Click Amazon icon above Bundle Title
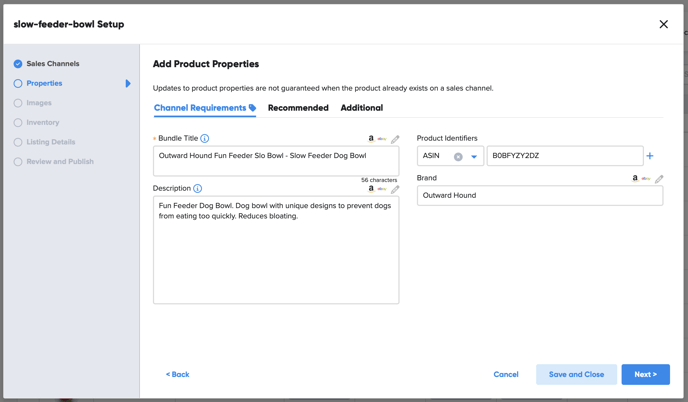The image size is (688, 402). 371,139
